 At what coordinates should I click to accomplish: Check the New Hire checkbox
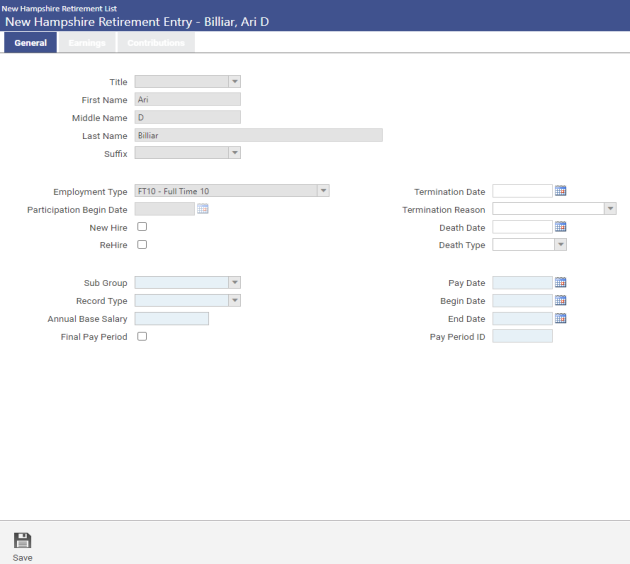(x=142, y=227)
